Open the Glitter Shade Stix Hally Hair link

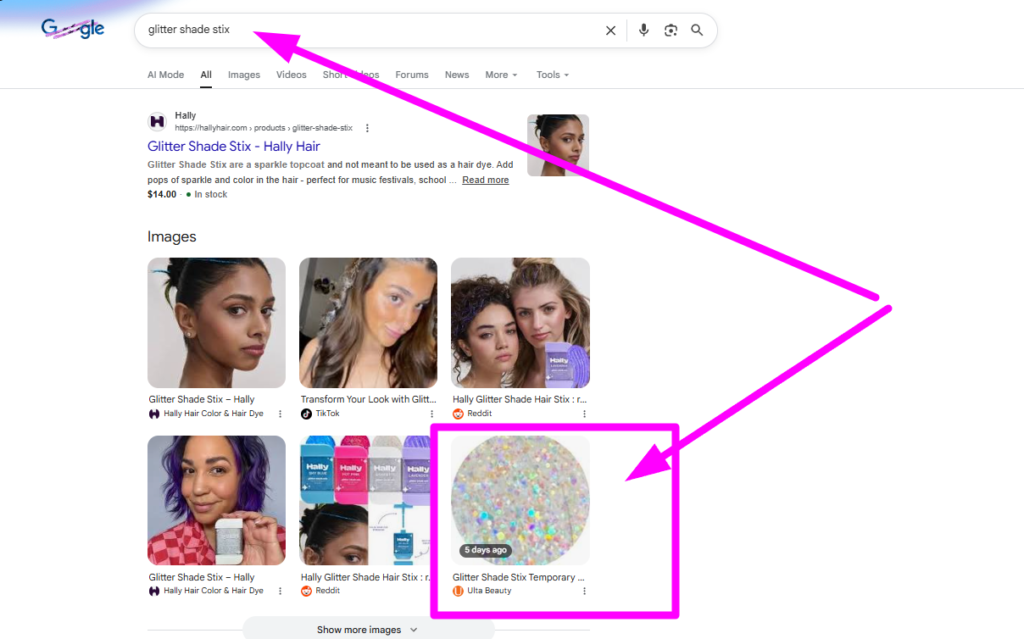click(x=233, y=146)
